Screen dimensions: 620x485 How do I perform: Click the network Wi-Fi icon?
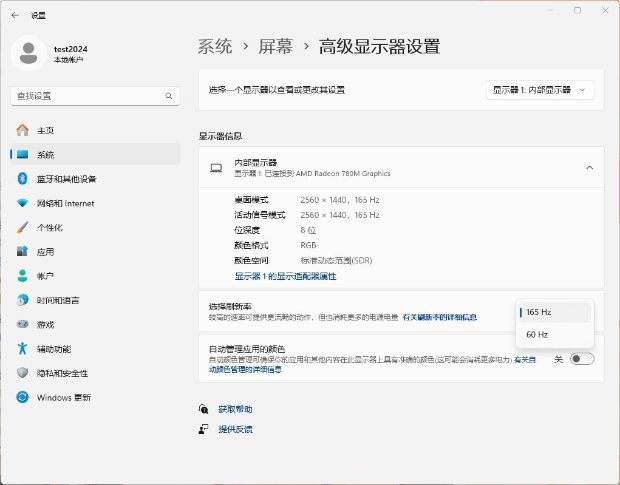click(23, 203)
